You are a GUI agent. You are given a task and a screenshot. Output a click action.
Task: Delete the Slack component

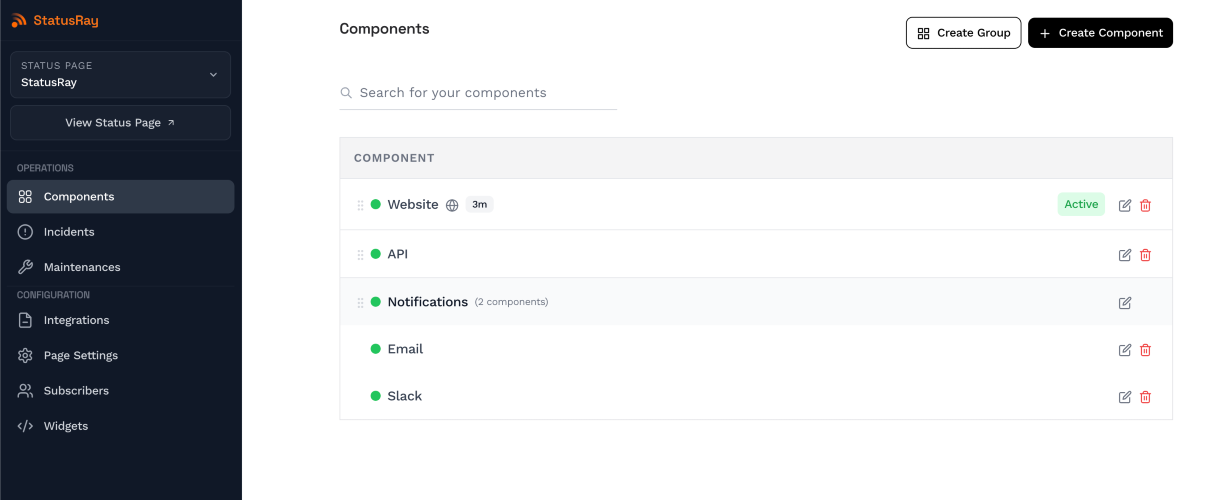pyautogui.click(x=1146, y=397)
